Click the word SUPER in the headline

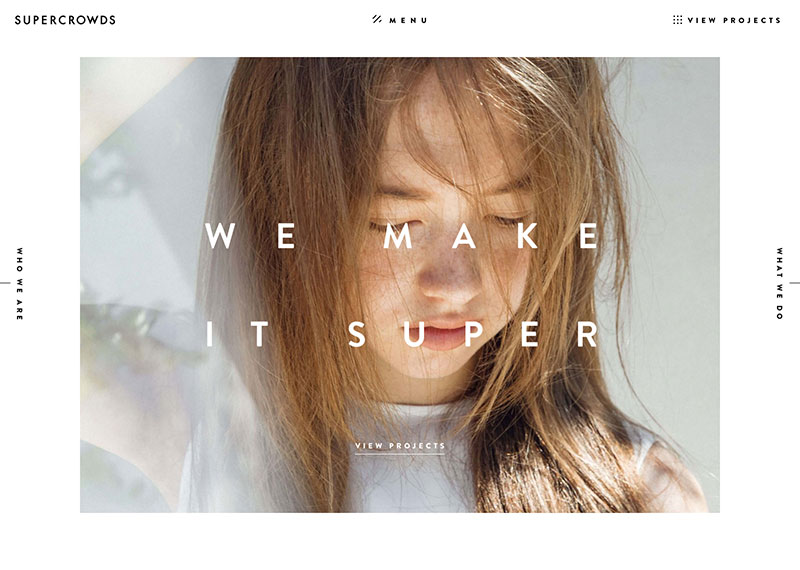[473, 334]
